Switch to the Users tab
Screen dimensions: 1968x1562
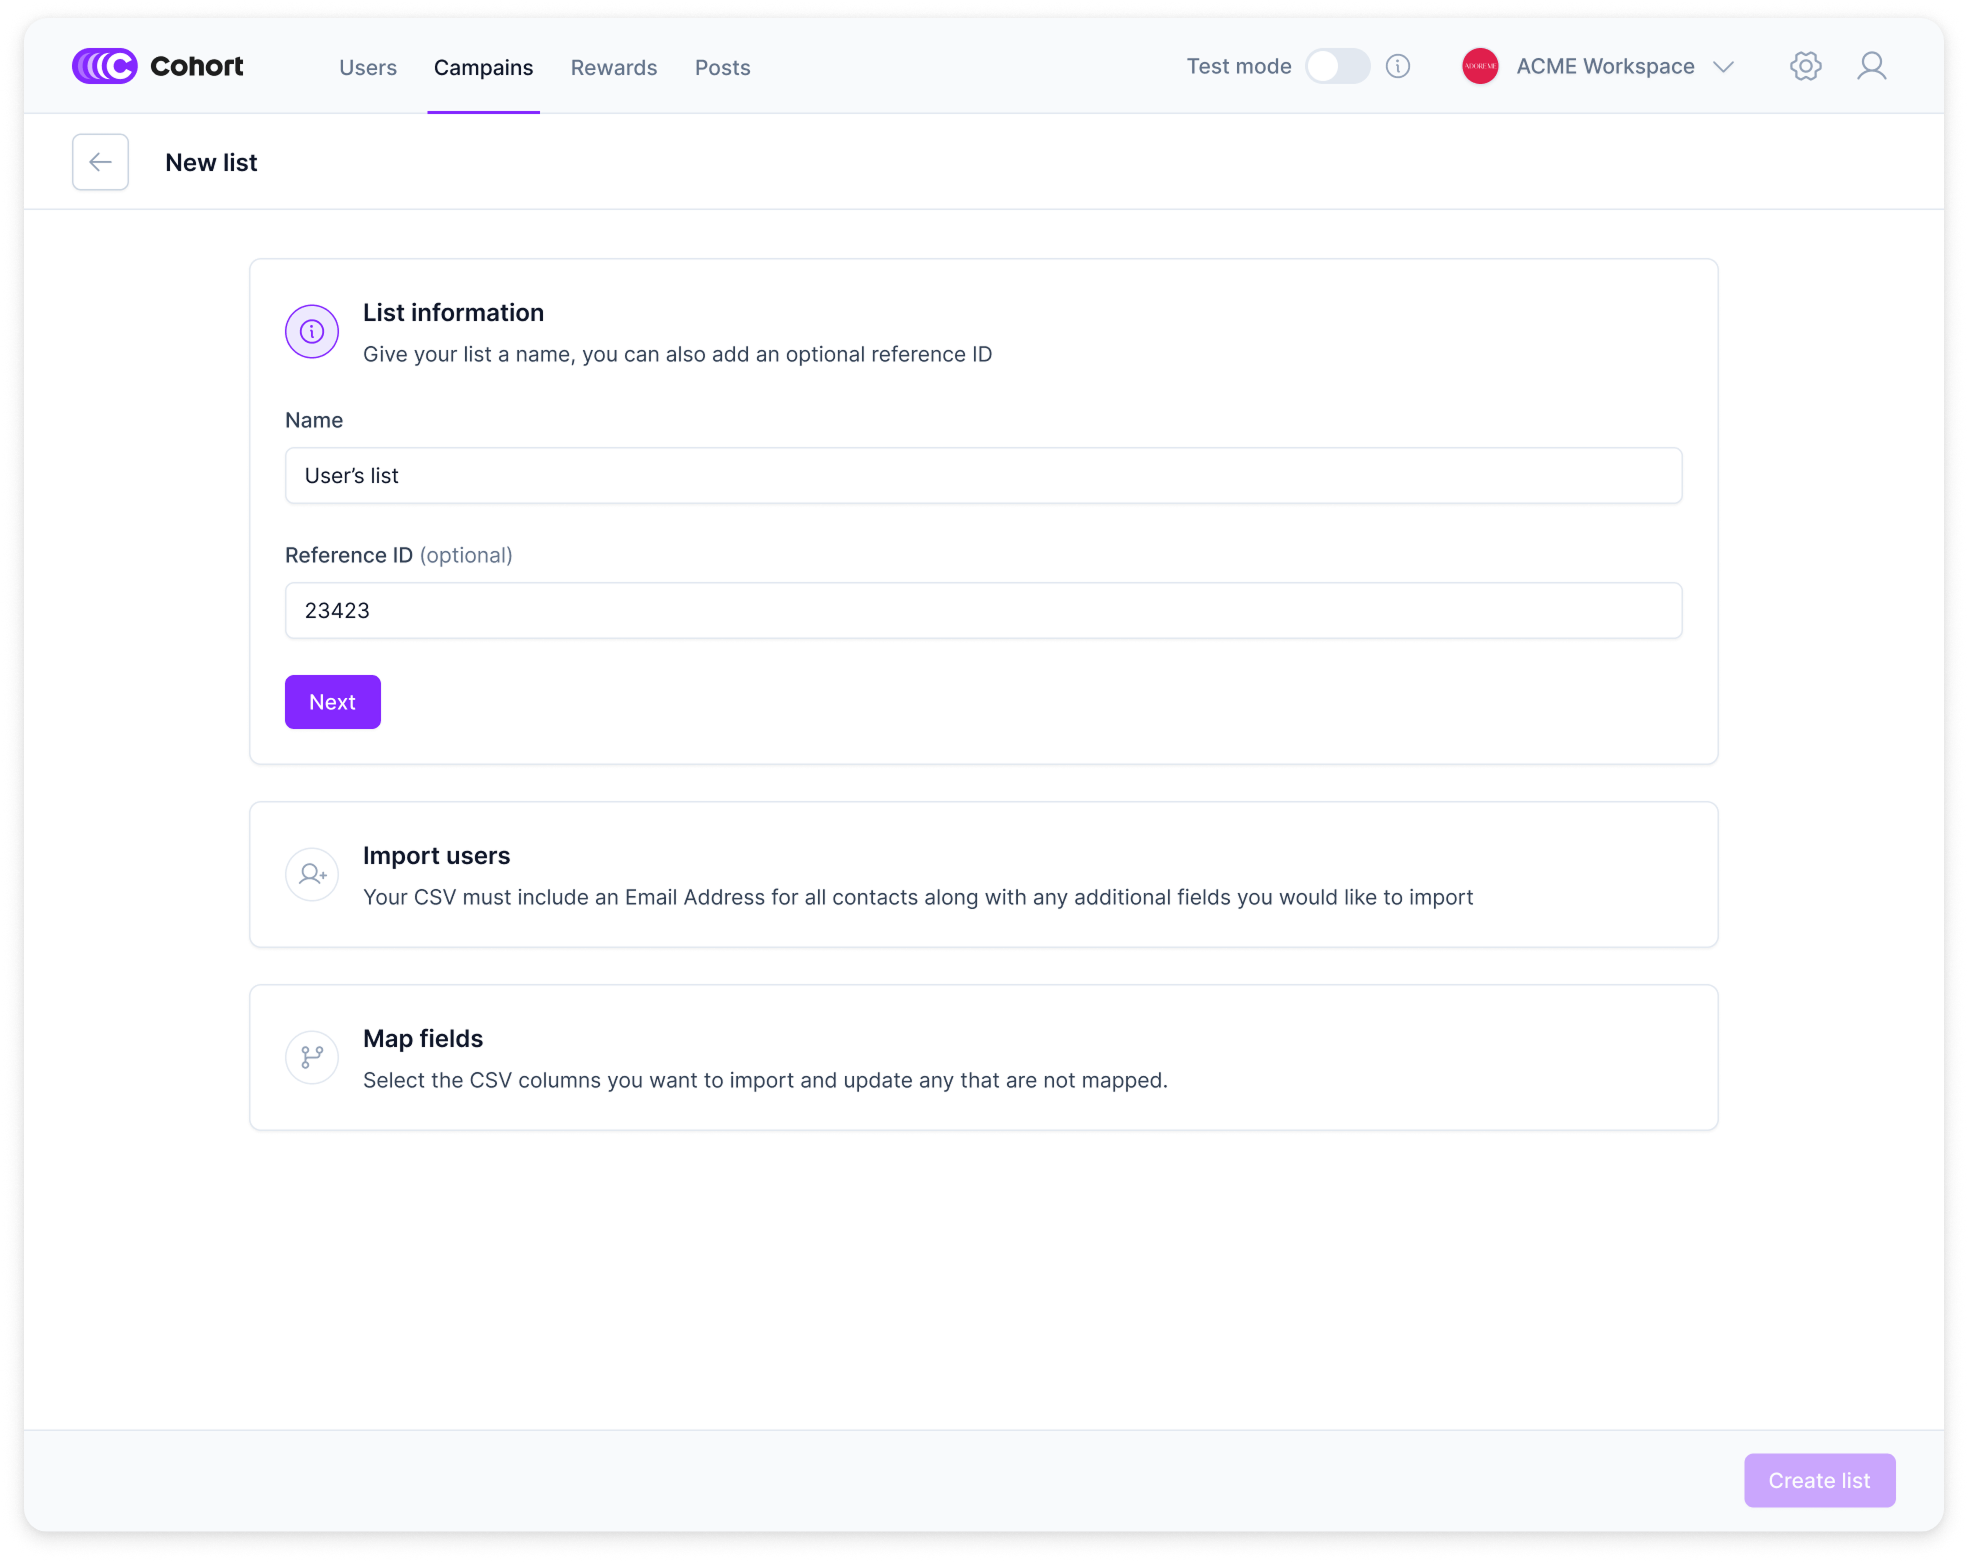[x=368, y=67]
